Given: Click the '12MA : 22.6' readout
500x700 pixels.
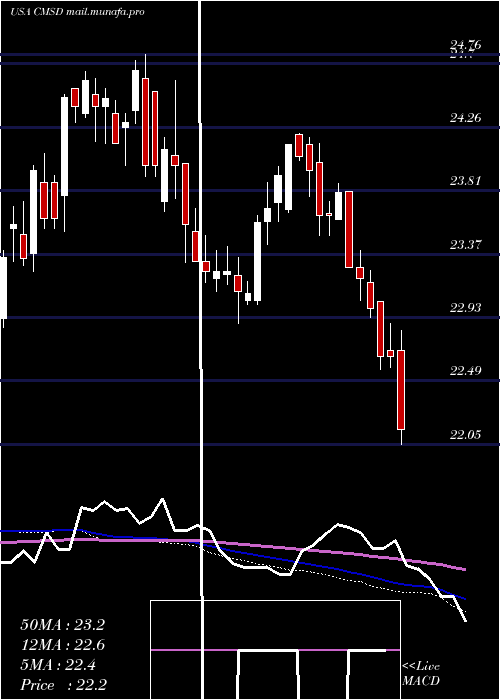Looking at the screenshot, I should click(62, 645).
